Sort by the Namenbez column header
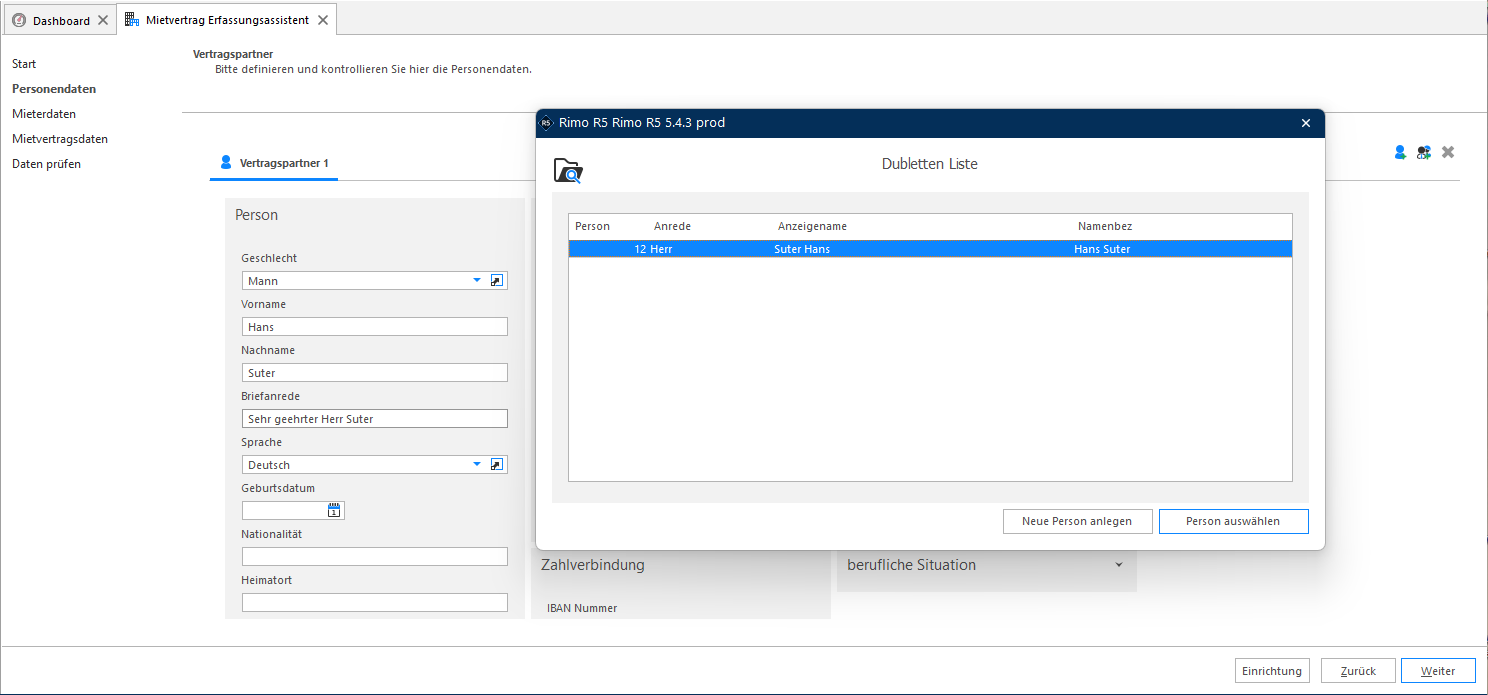The width and height of the screenshot is (1488, 695). (x=1104, y=226)
